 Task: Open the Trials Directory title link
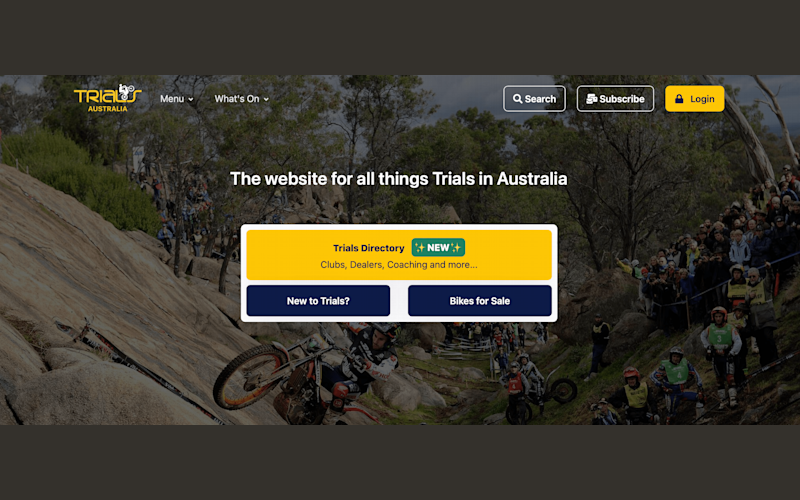[x=368, y=248]
